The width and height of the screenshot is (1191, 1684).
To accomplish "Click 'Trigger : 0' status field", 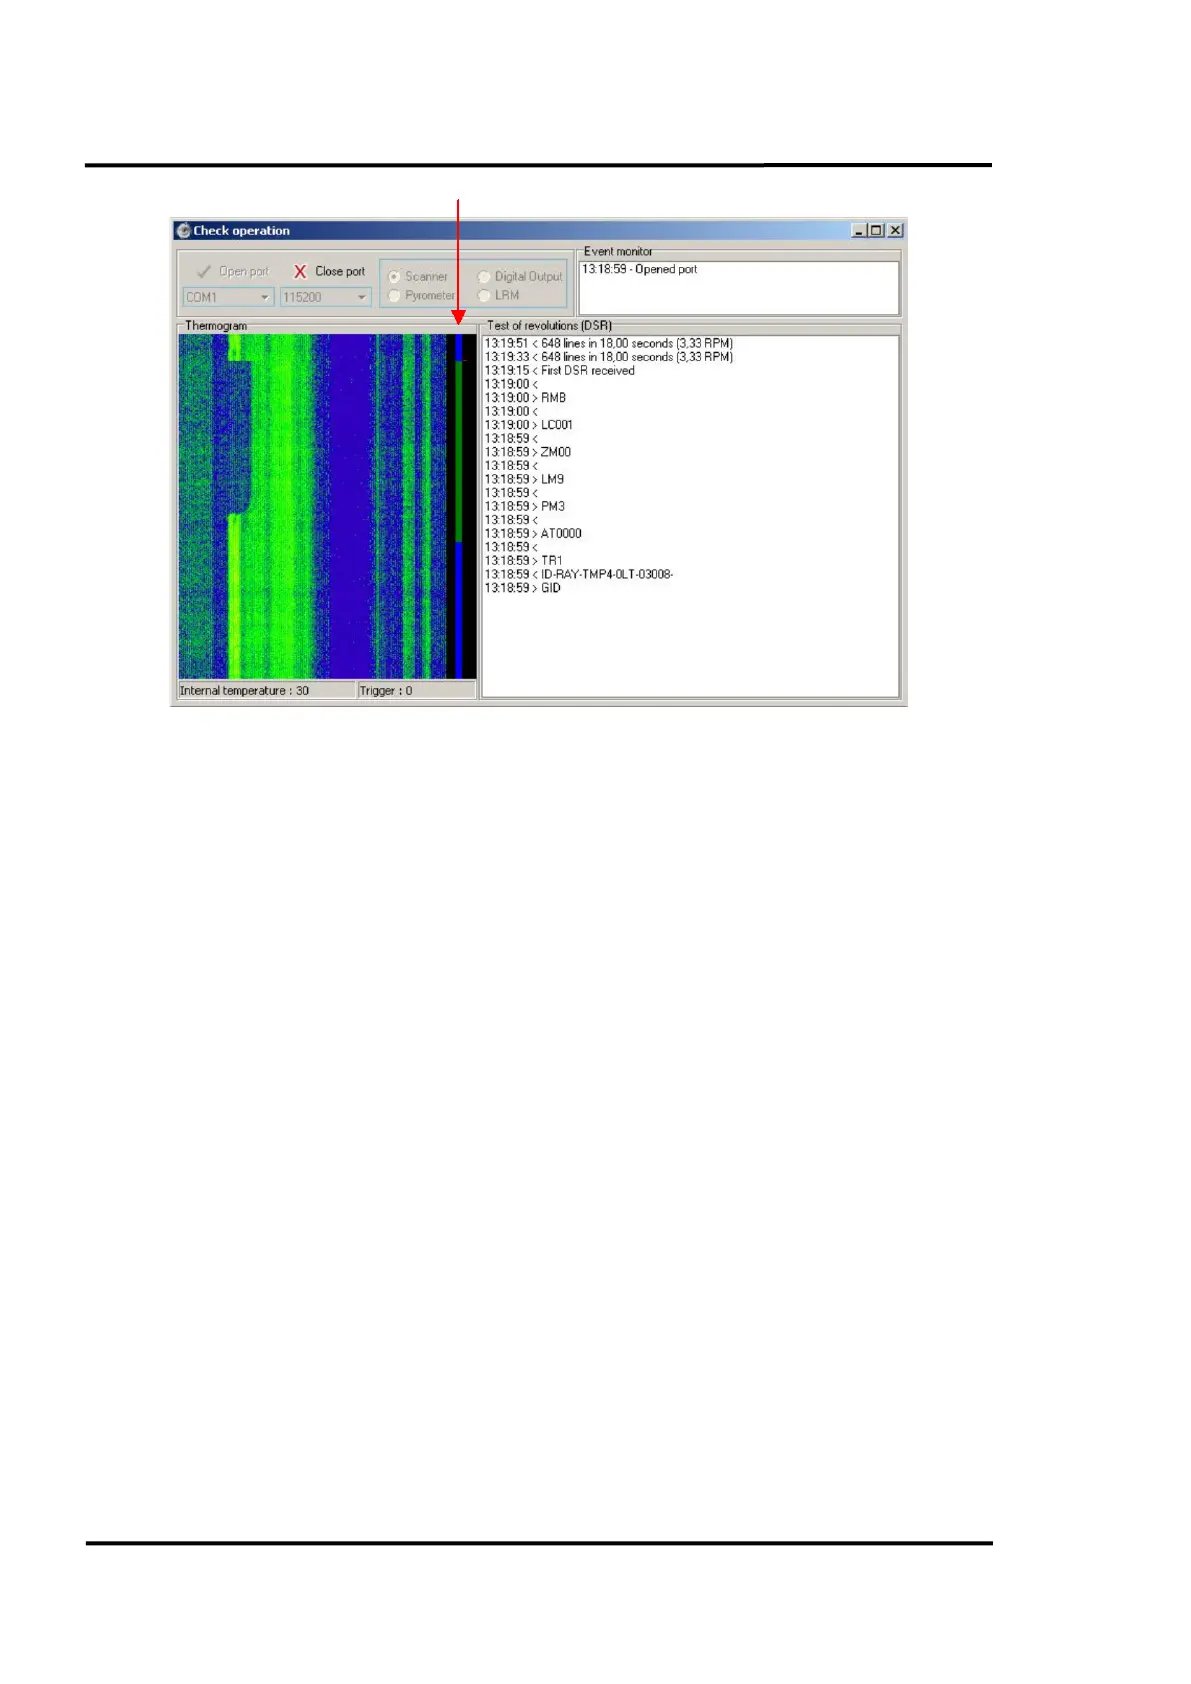I will [x=417, y=690].
